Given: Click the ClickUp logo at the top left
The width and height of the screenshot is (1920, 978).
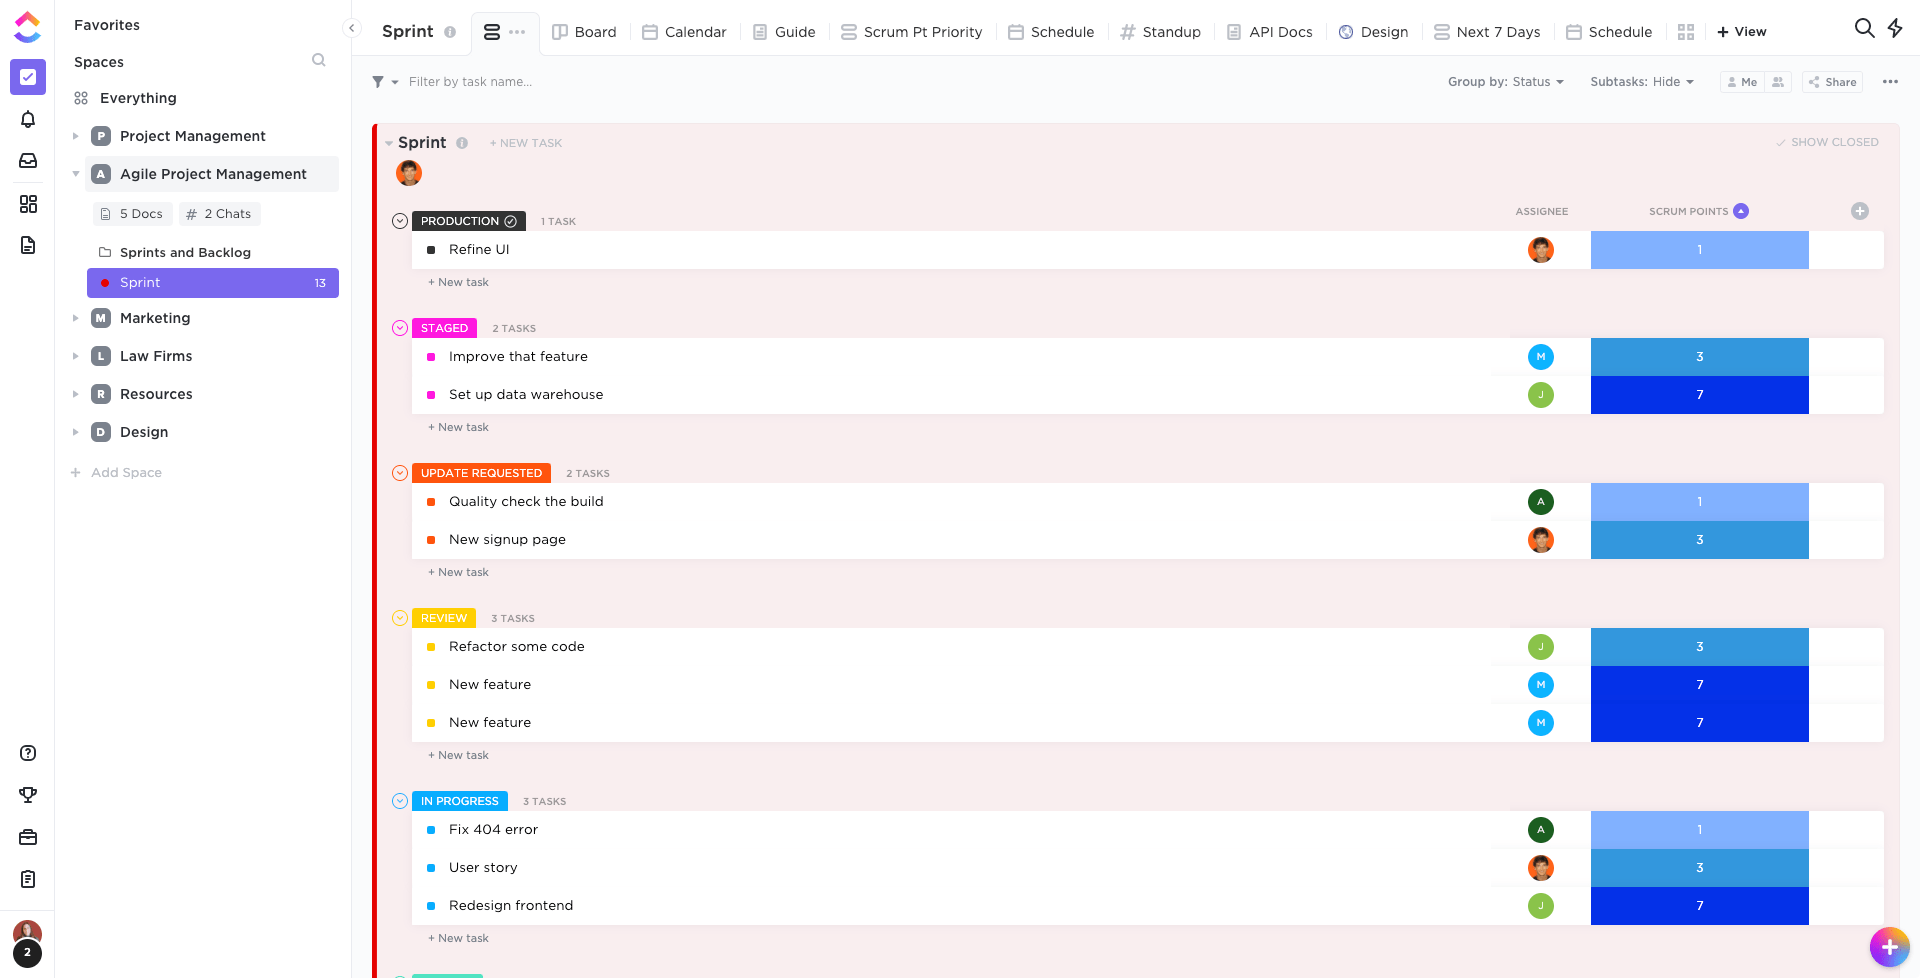Looking at the screenshot, I should click(x=27, y=26).
